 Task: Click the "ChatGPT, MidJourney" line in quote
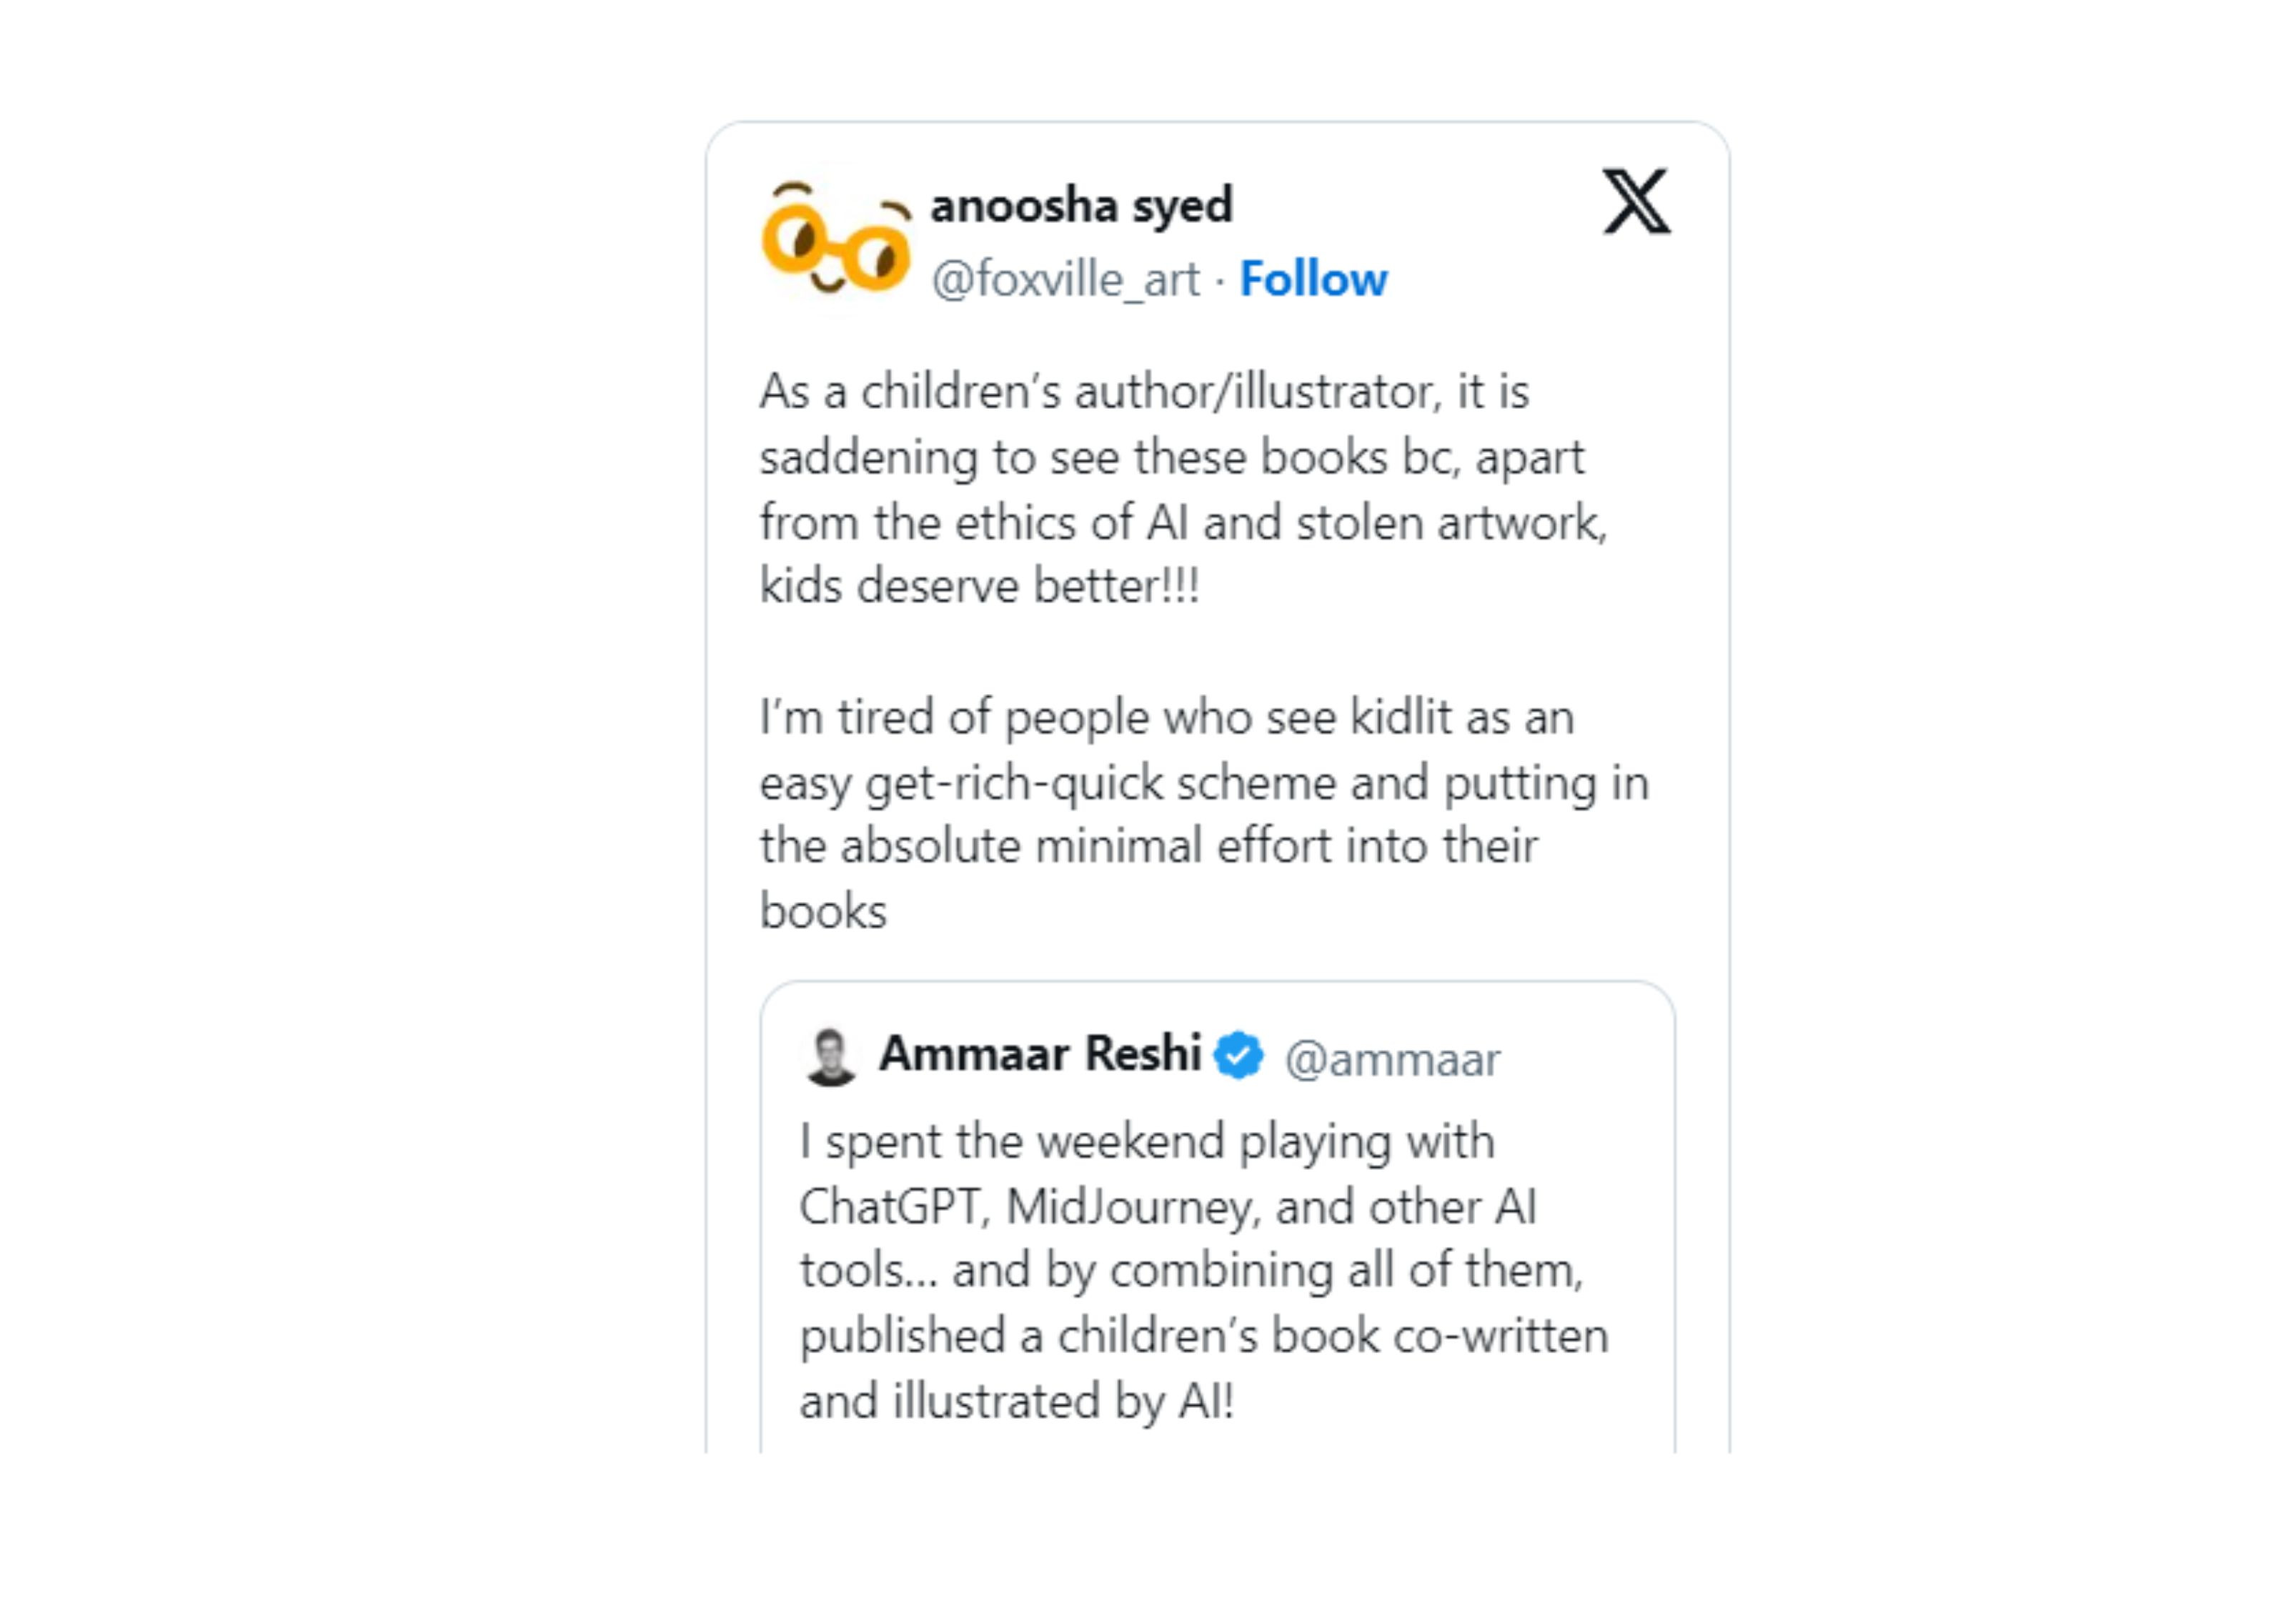[x=1167, y=1207]
